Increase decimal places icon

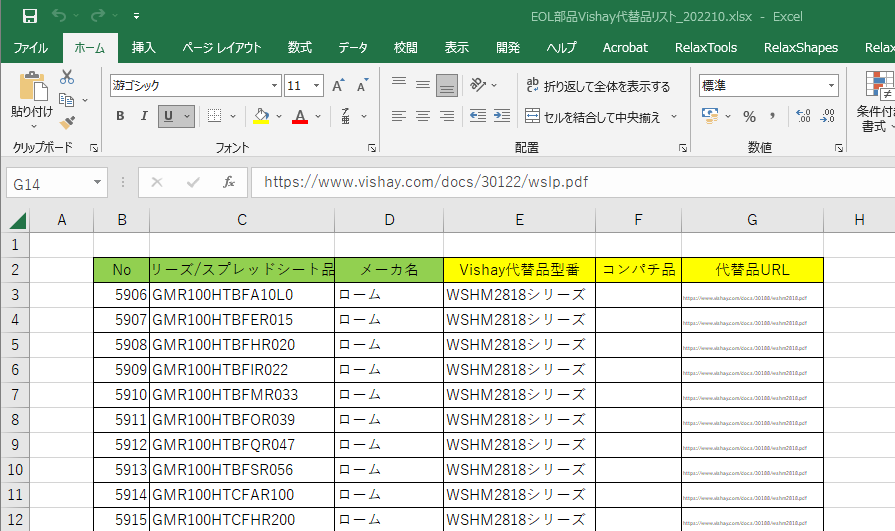(803, 116)
